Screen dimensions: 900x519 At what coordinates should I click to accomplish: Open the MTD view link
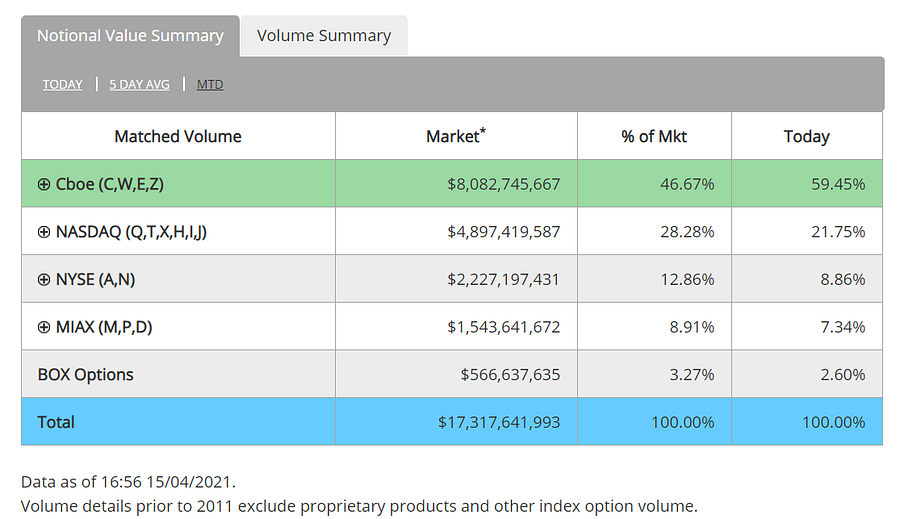[x=210, y=84]
